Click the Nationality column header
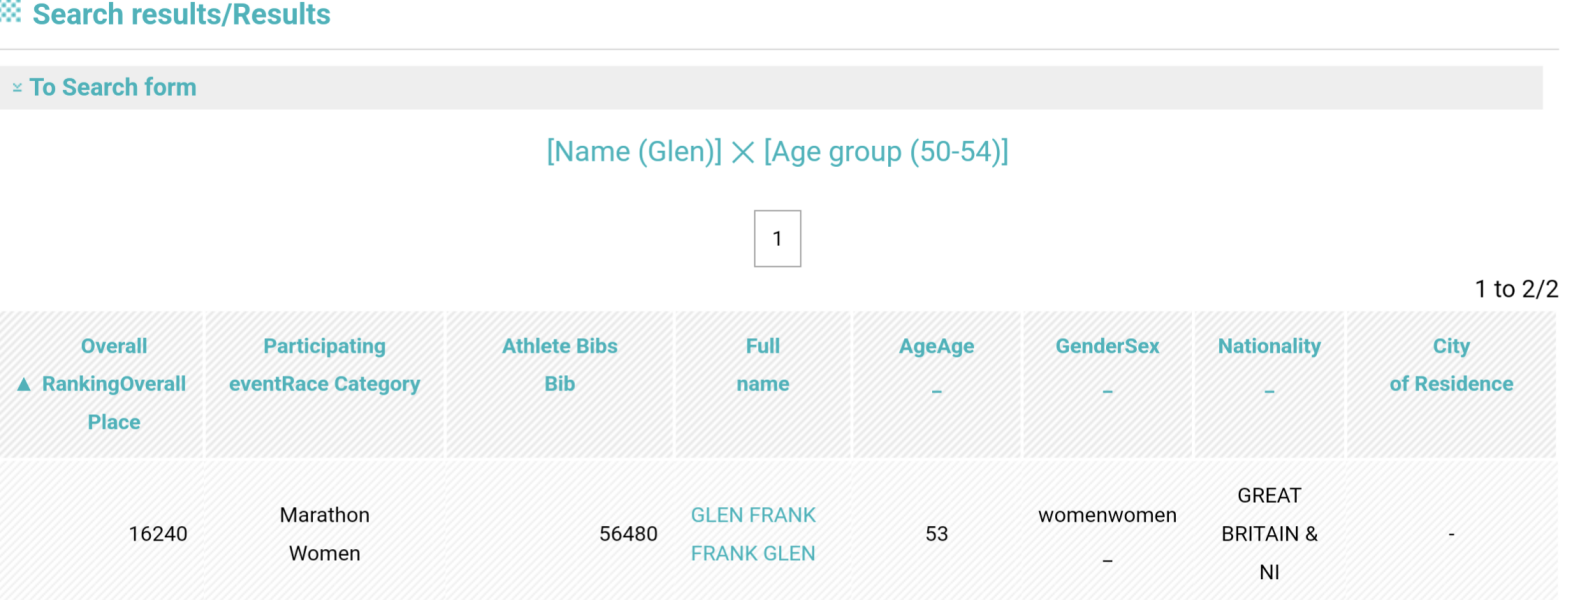 [x=1269, y=346]
